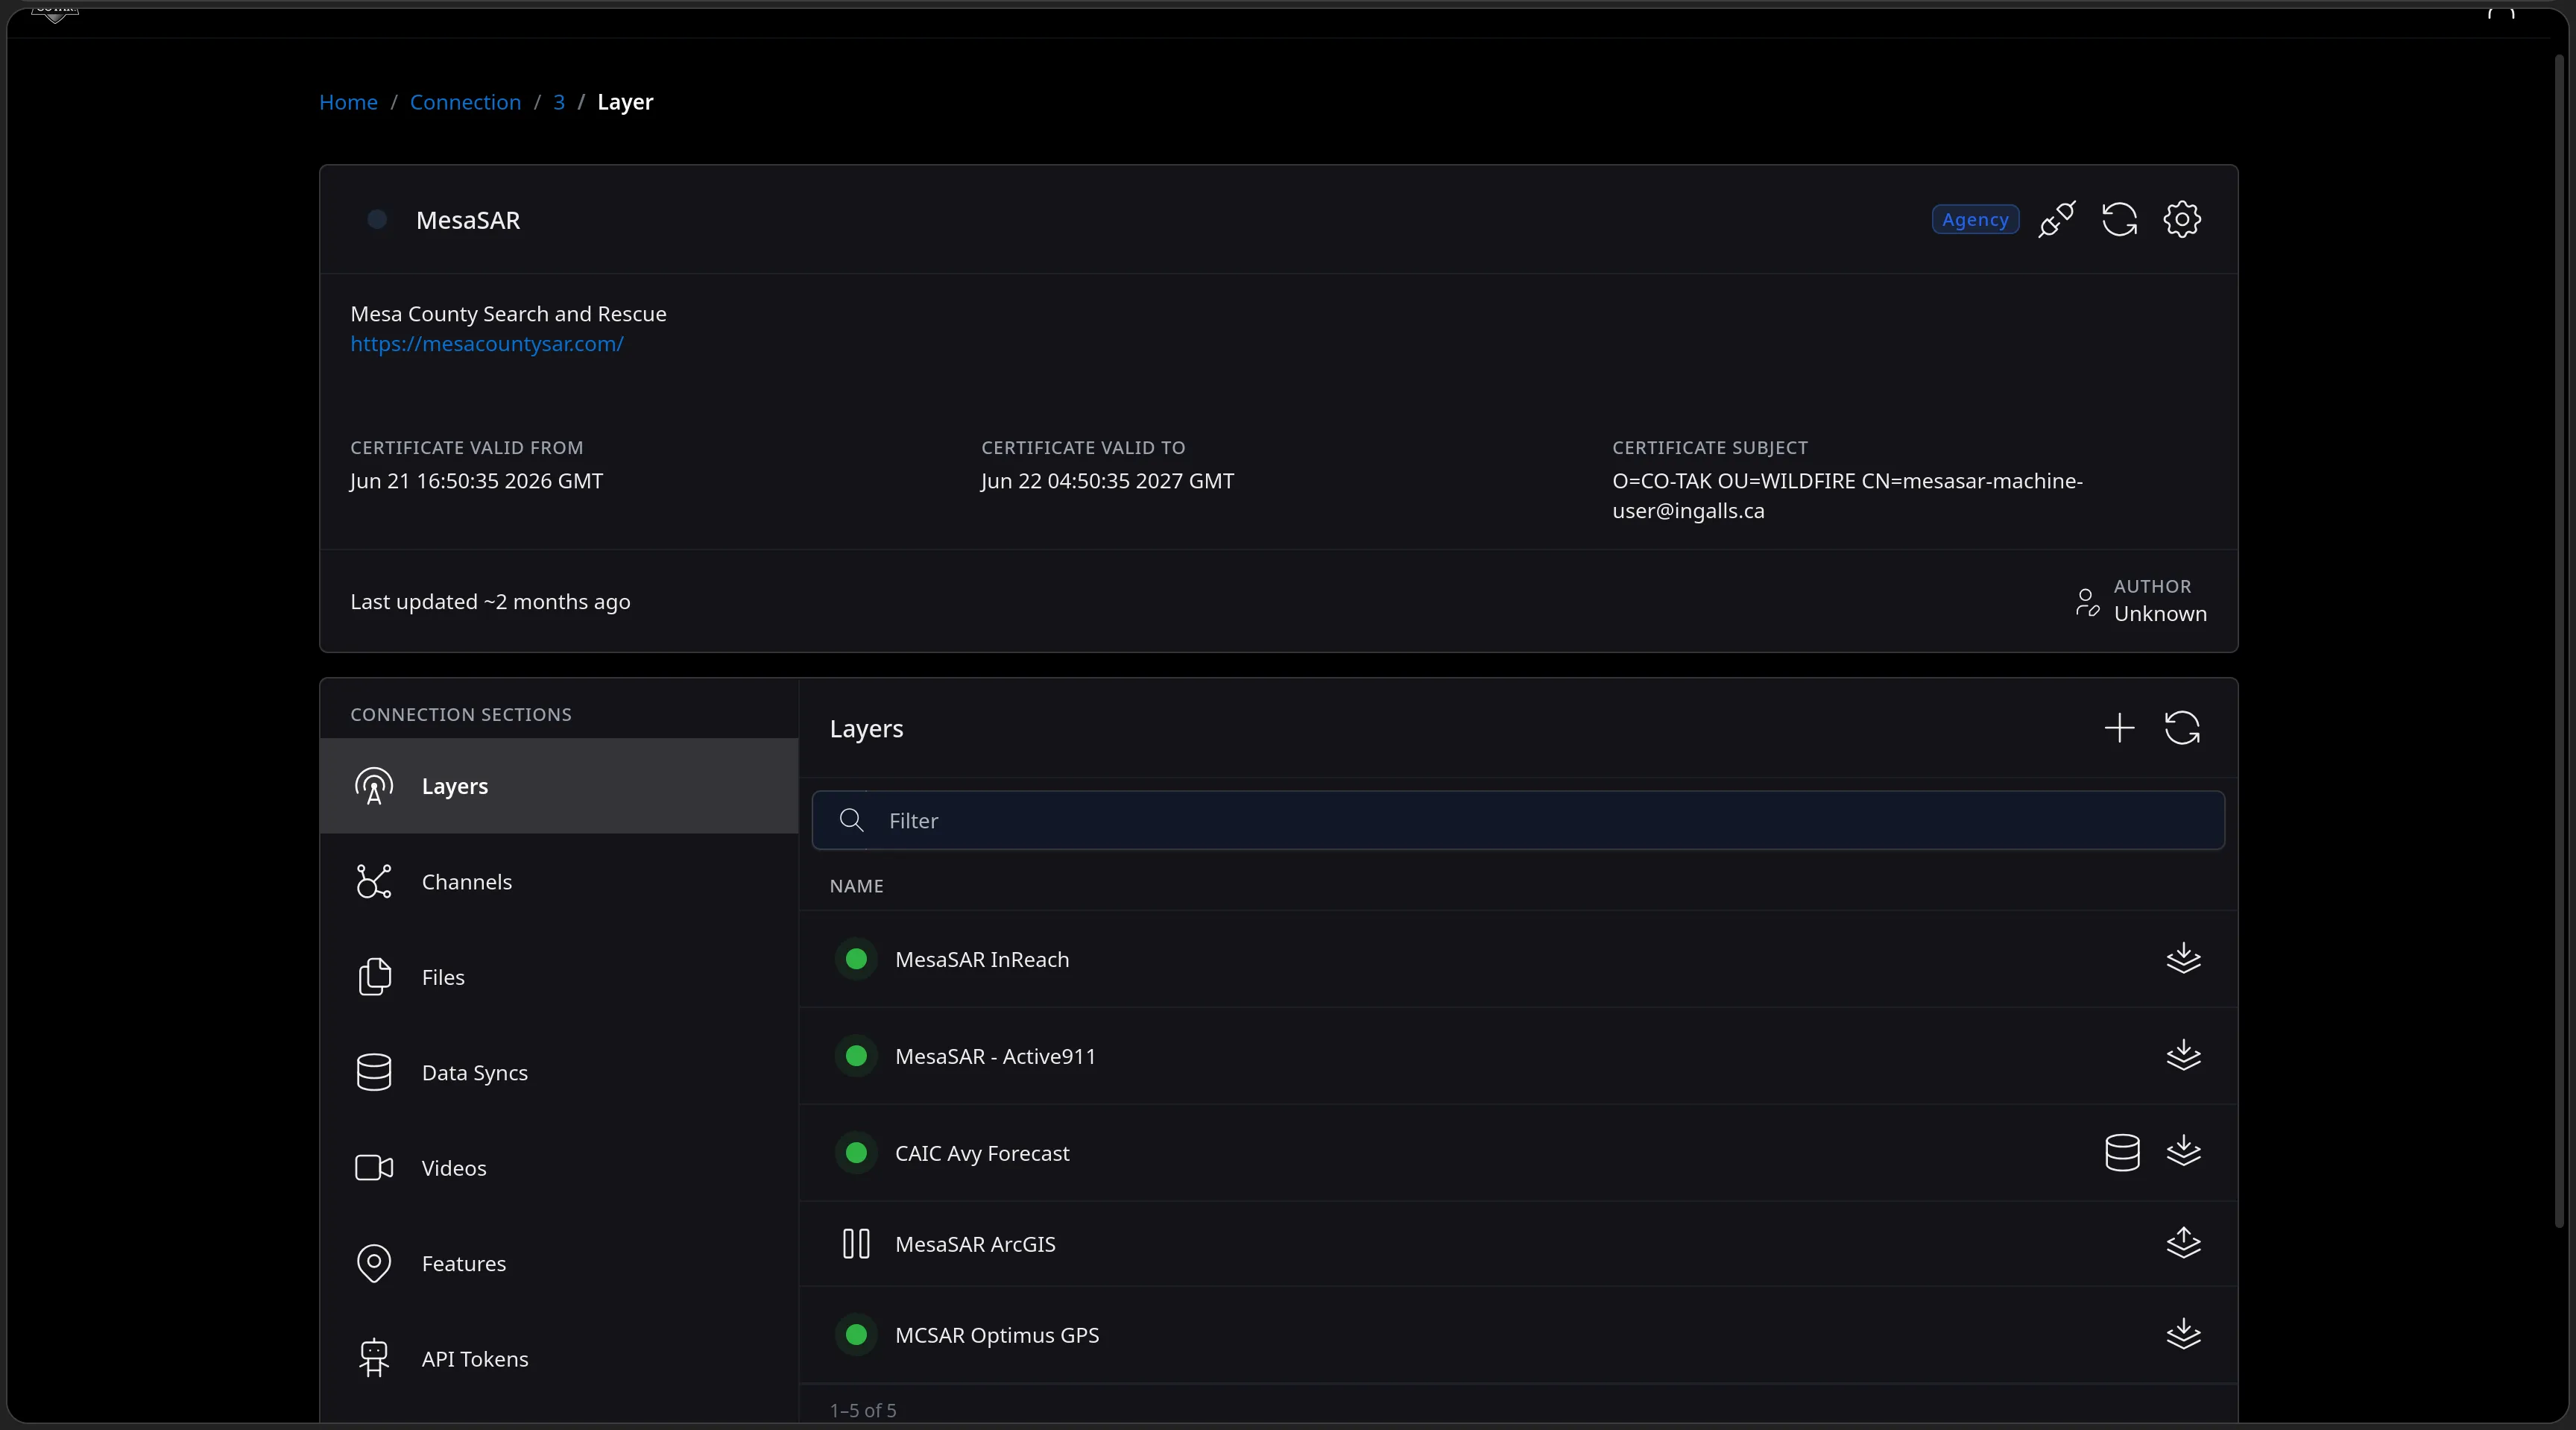Screen dimensions: 2576x1430
Task: Click the layer direction icon for MesaSAR InReach
Action: [x=2183, y=958]
